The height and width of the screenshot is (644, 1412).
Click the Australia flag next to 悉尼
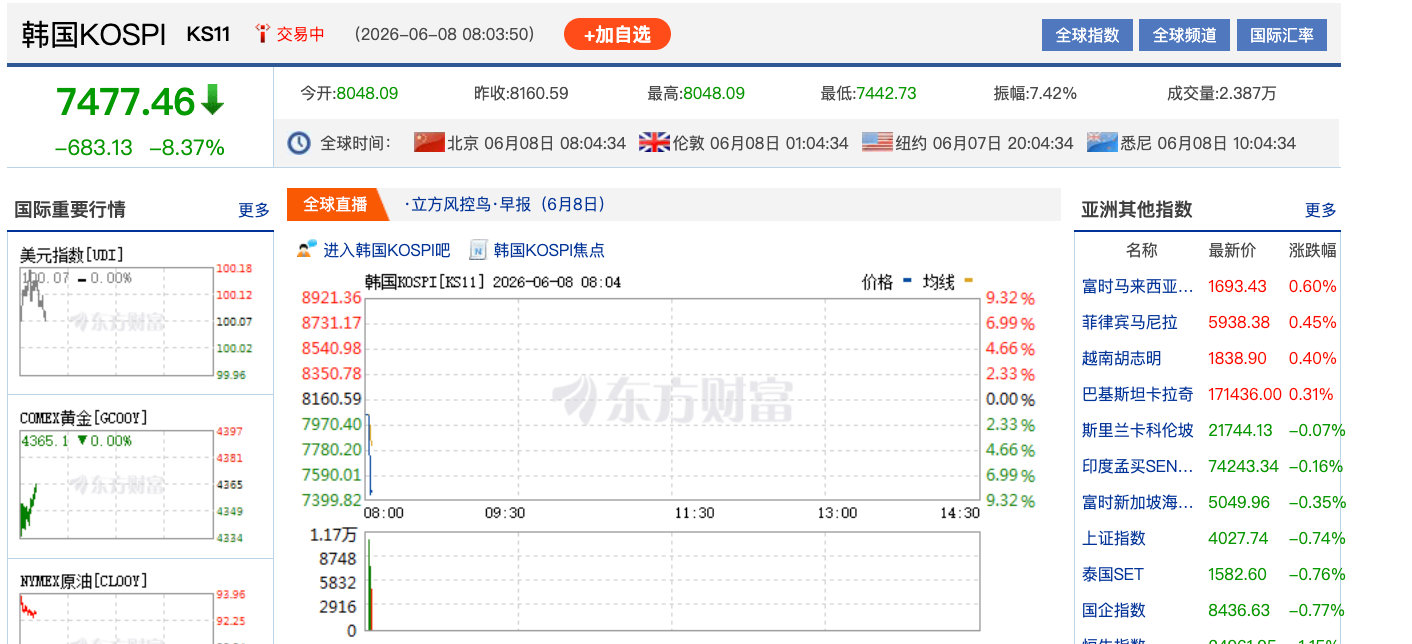tap(1102, 142)
